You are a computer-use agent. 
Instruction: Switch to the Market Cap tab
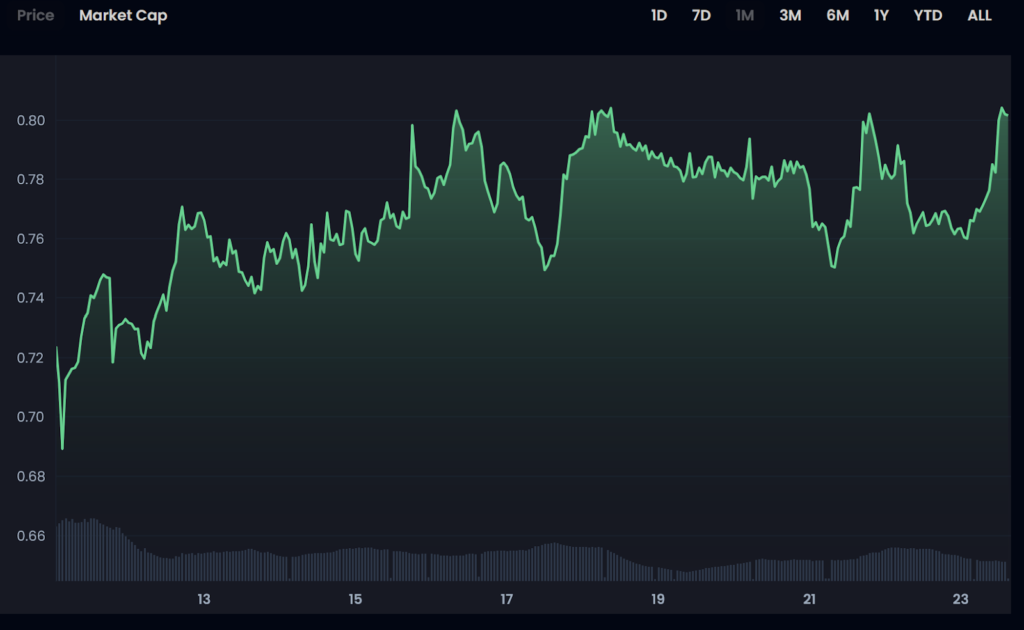pos(123,16)
